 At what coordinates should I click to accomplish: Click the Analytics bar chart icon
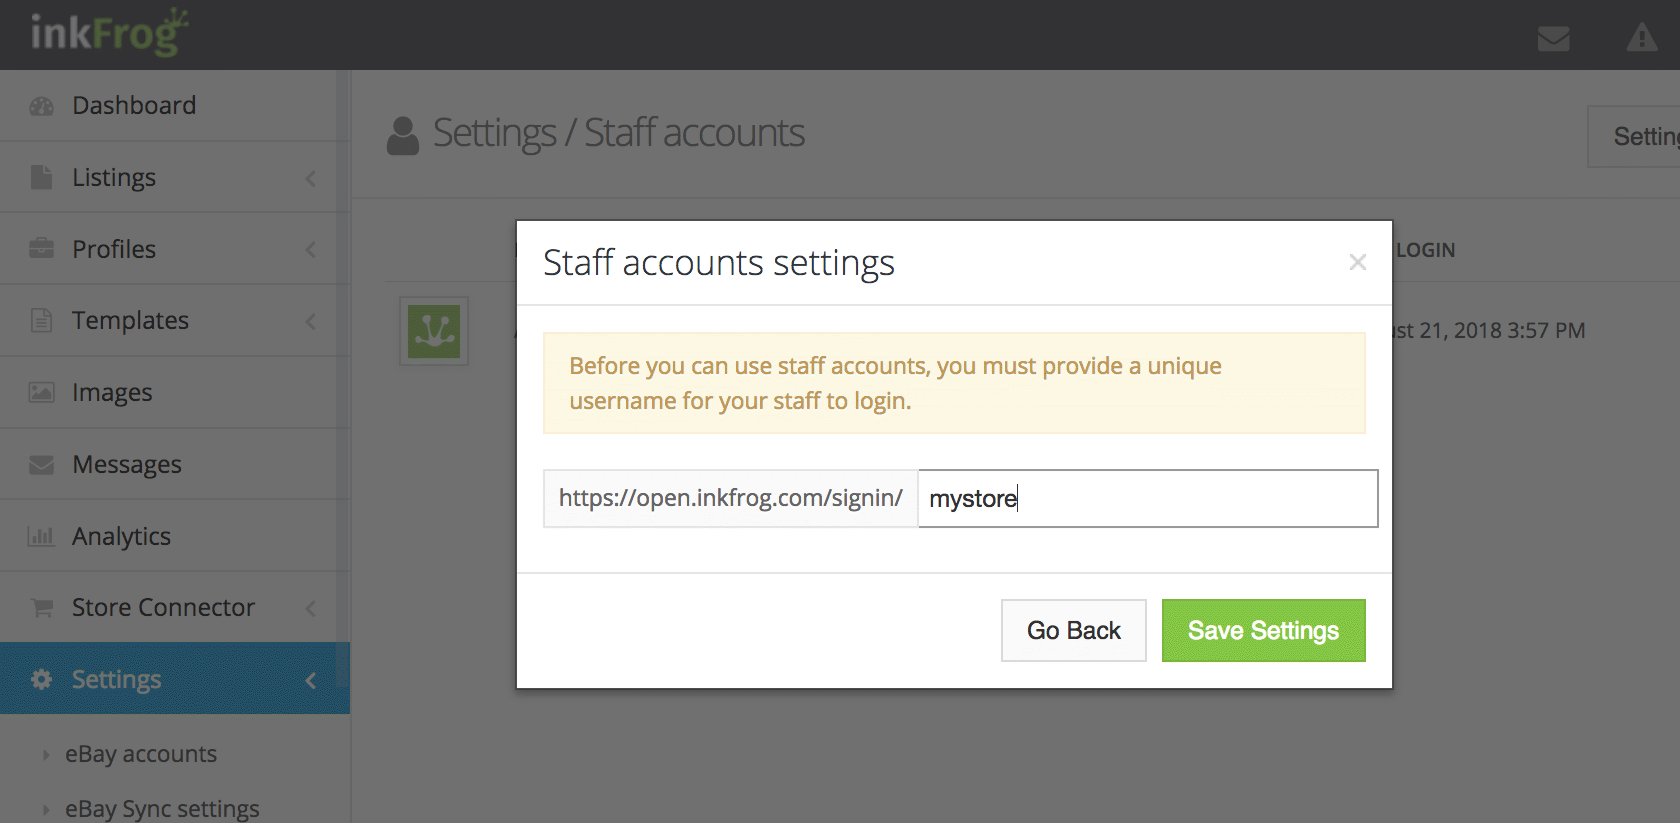(41, 536)
